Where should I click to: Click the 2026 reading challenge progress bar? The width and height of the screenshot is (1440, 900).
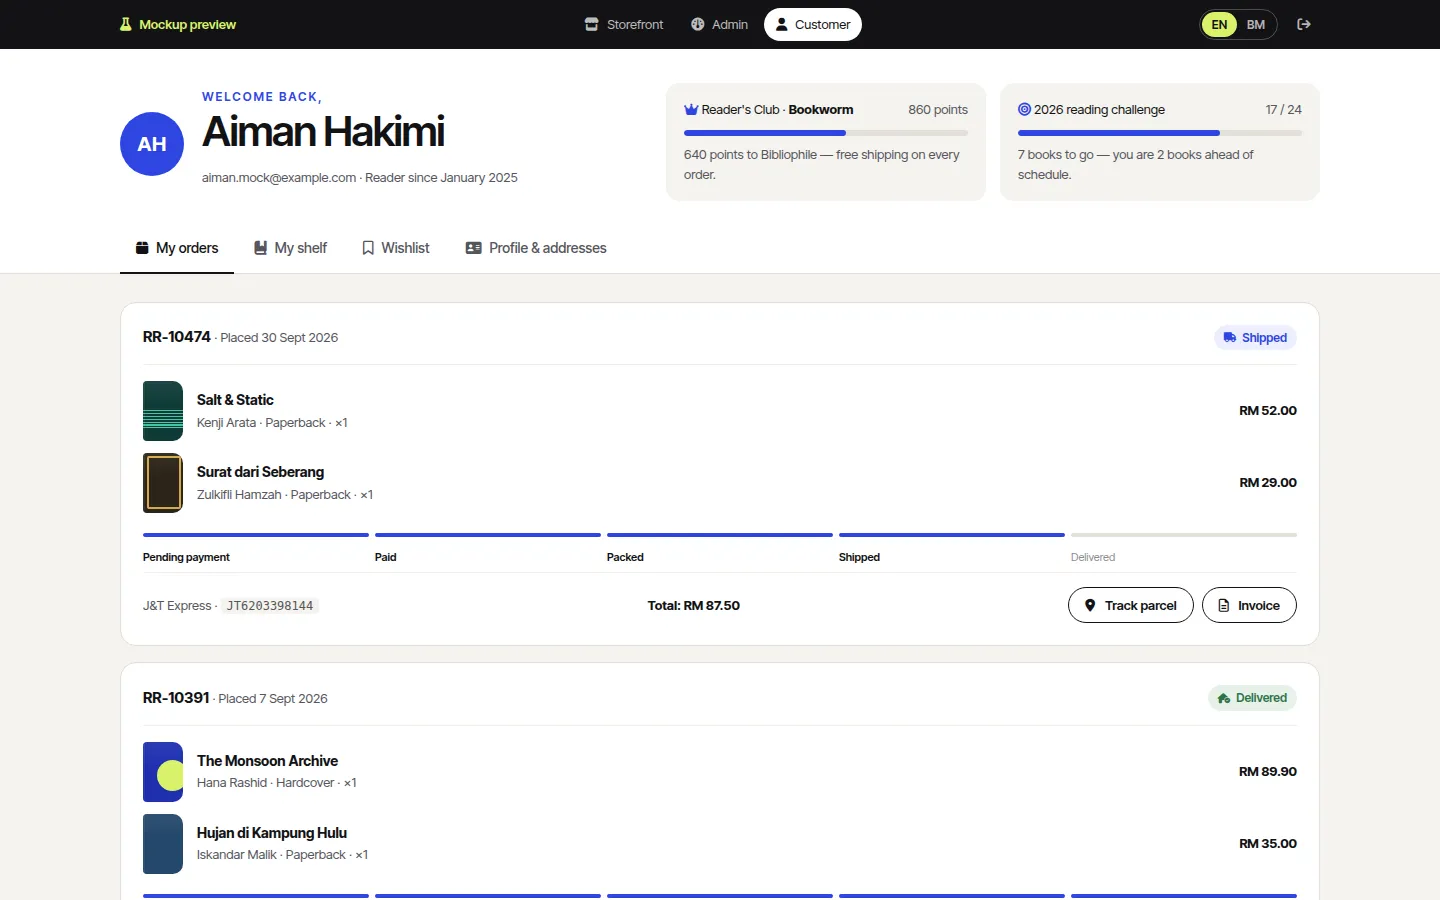[x=1160, y=133]
